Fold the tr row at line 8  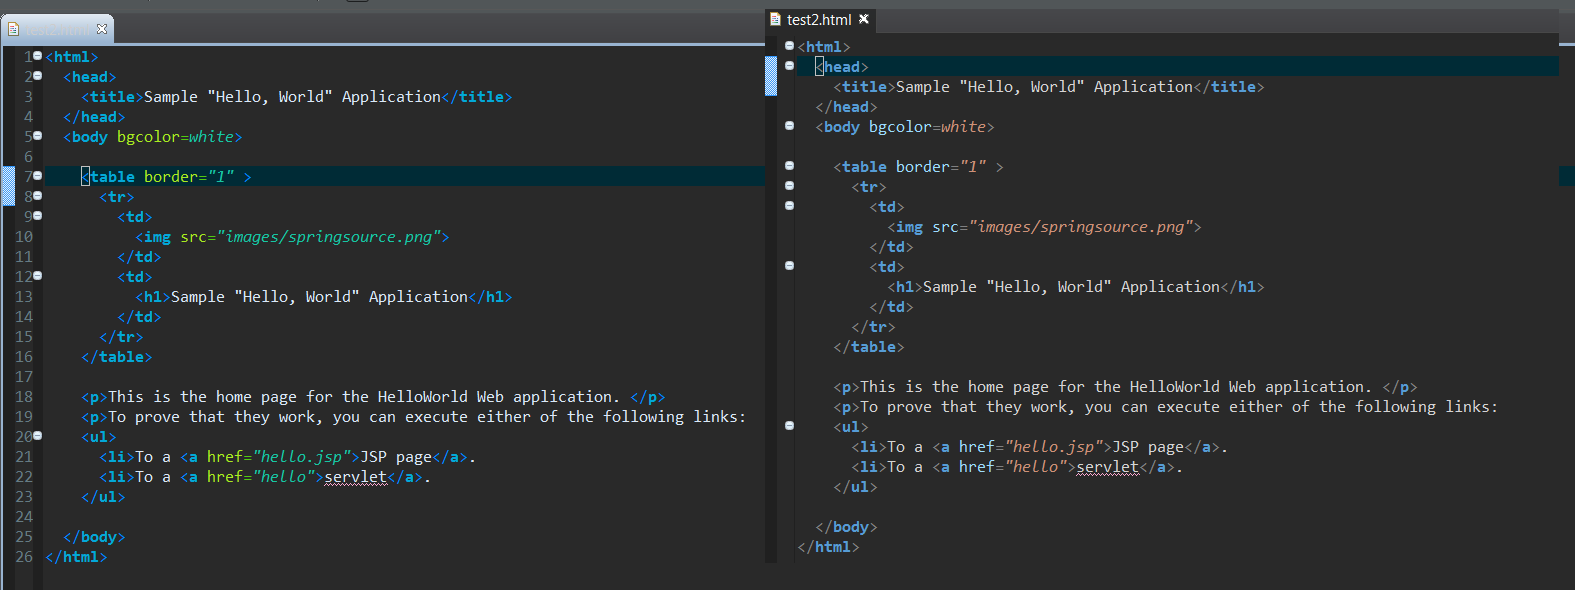click(x=38, y=196)
